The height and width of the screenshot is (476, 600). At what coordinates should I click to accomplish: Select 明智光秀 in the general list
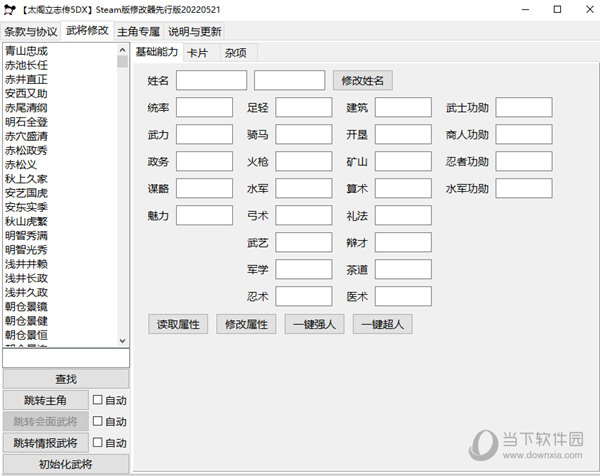point(26,250)
